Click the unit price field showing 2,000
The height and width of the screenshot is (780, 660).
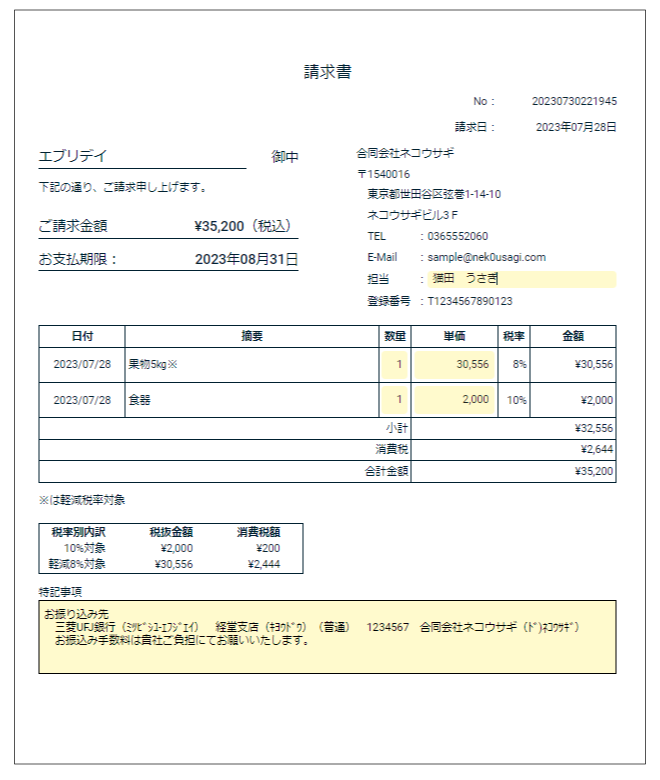tap(454, 400)
